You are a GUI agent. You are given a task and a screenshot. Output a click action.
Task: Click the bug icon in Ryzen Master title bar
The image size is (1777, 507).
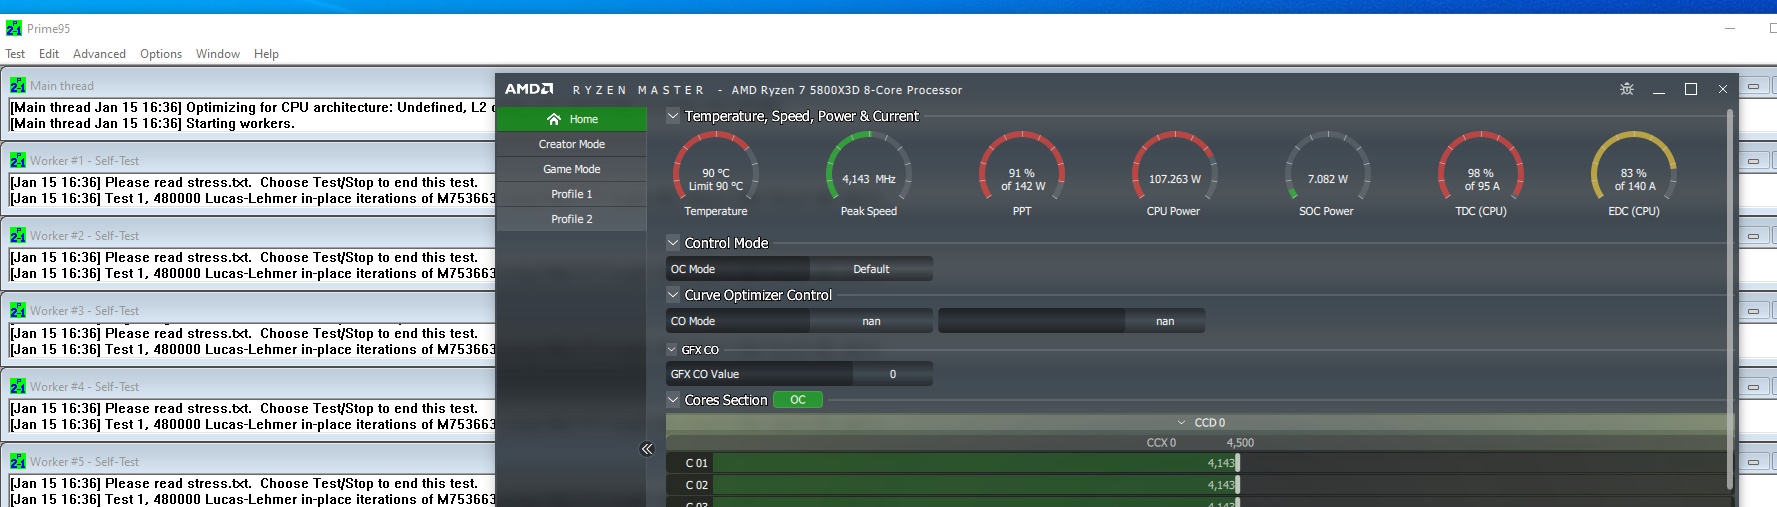1627,89
